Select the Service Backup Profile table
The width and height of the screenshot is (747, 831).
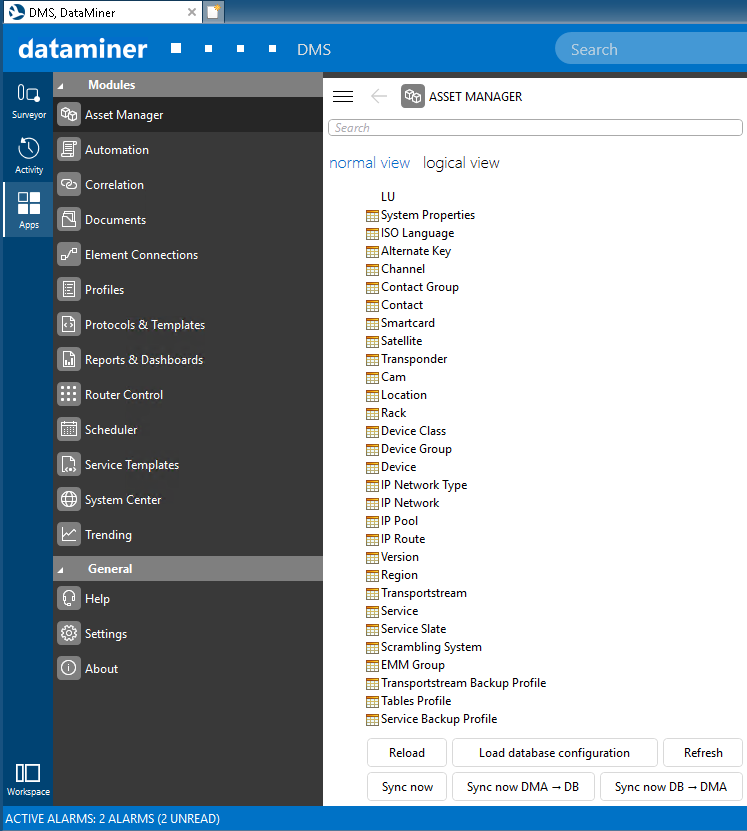click(x=439, y=720)
